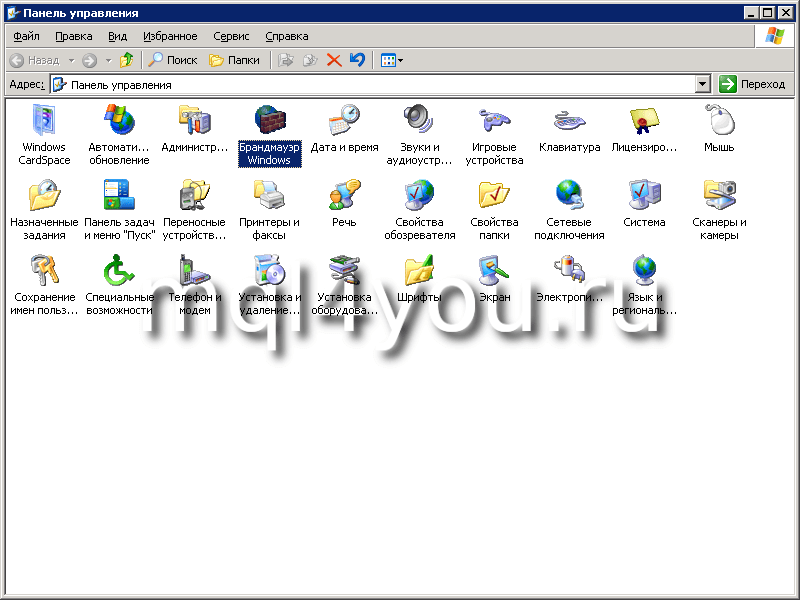Expand the Back button history arrow
Image resolution: width=800 pixels, height=600 pixels.
click(71, 60)
